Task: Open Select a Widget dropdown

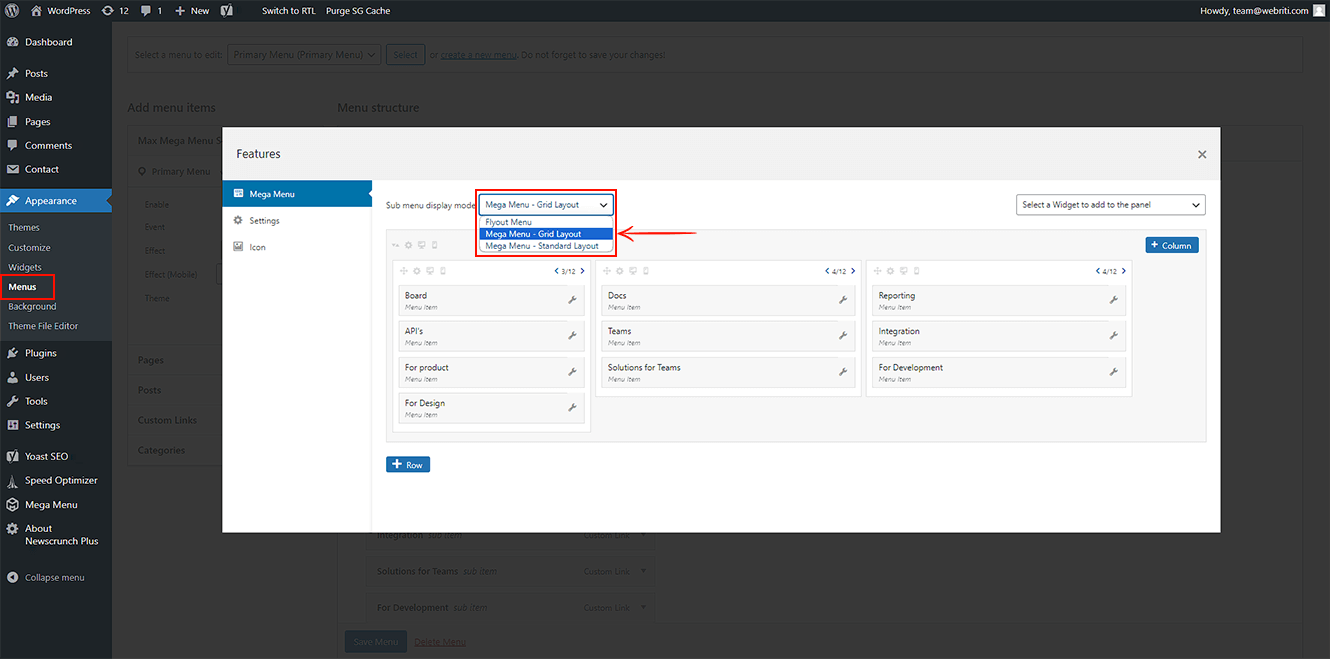Action: tap(1111, 205)
